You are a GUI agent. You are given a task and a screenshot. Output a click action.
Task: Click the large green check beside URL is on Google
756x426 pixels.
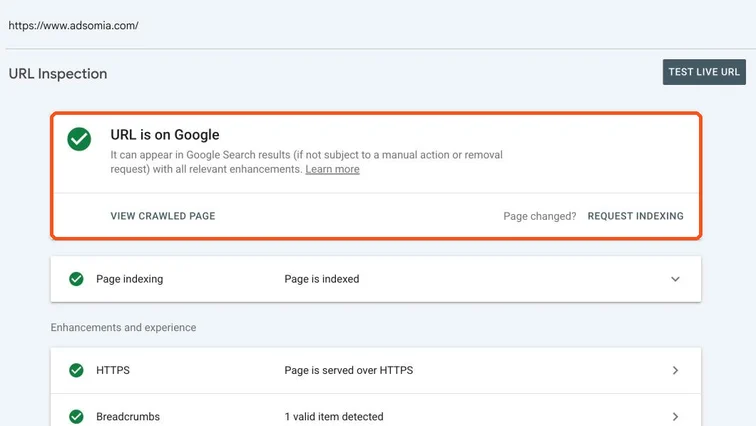coord(79,139)
